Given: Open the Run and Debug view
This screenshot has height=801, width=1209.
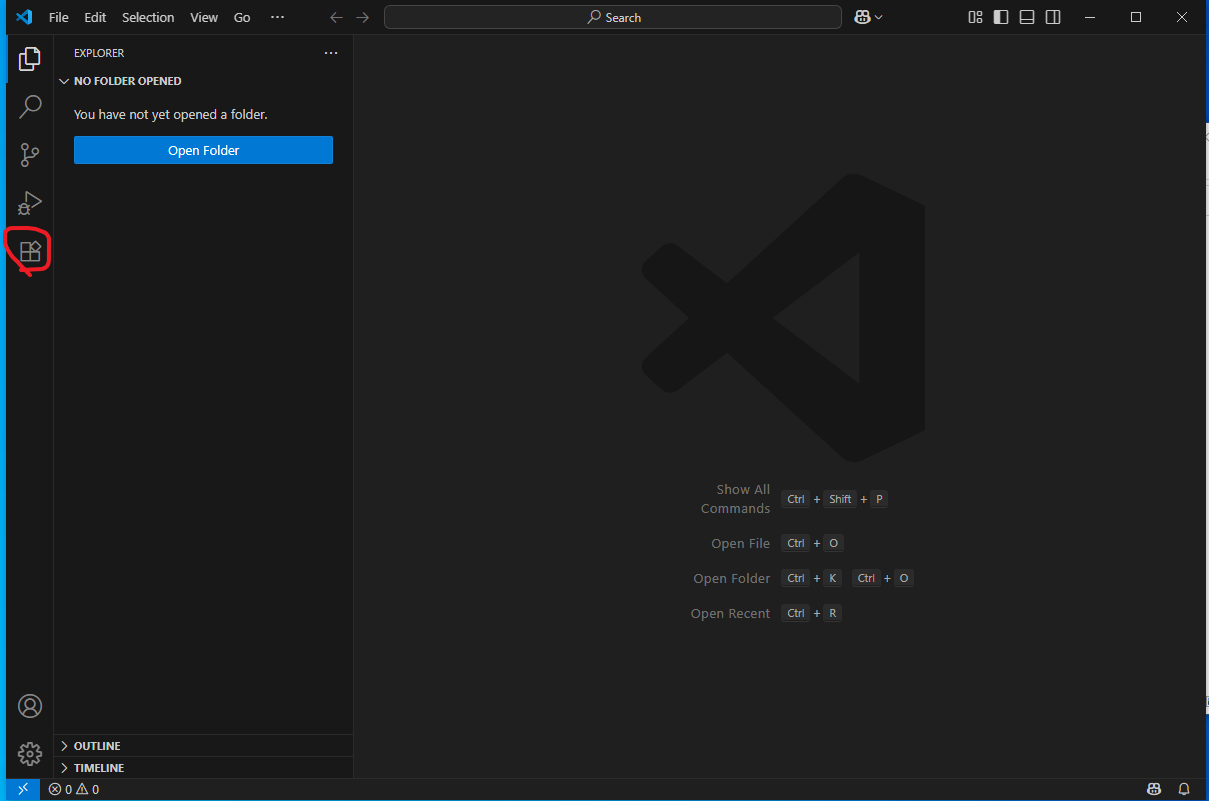Looking at the screenshot, I should [30, 202].
